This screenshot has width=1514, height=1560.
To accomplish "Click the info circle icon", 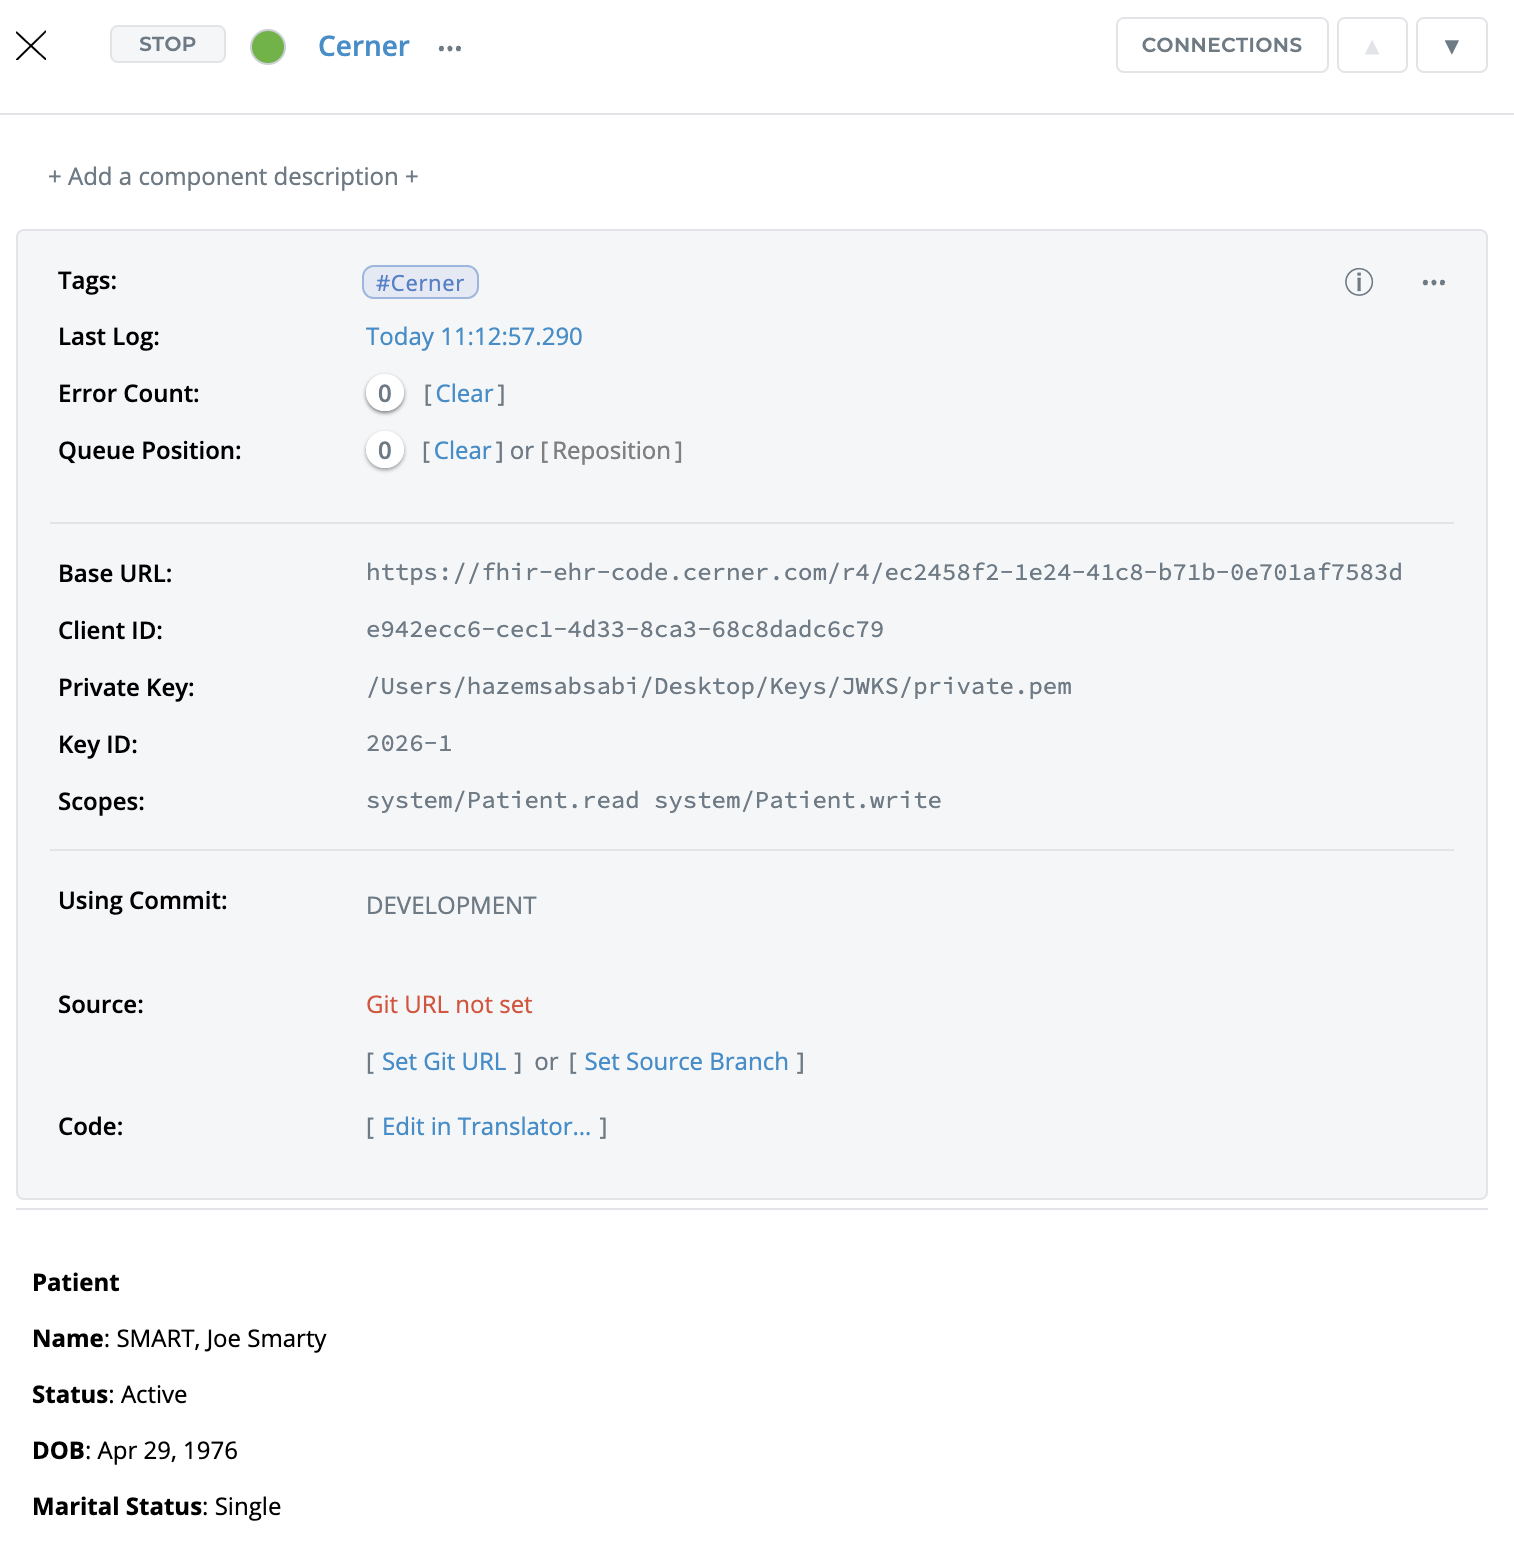I will click(x=1358, y=283).
